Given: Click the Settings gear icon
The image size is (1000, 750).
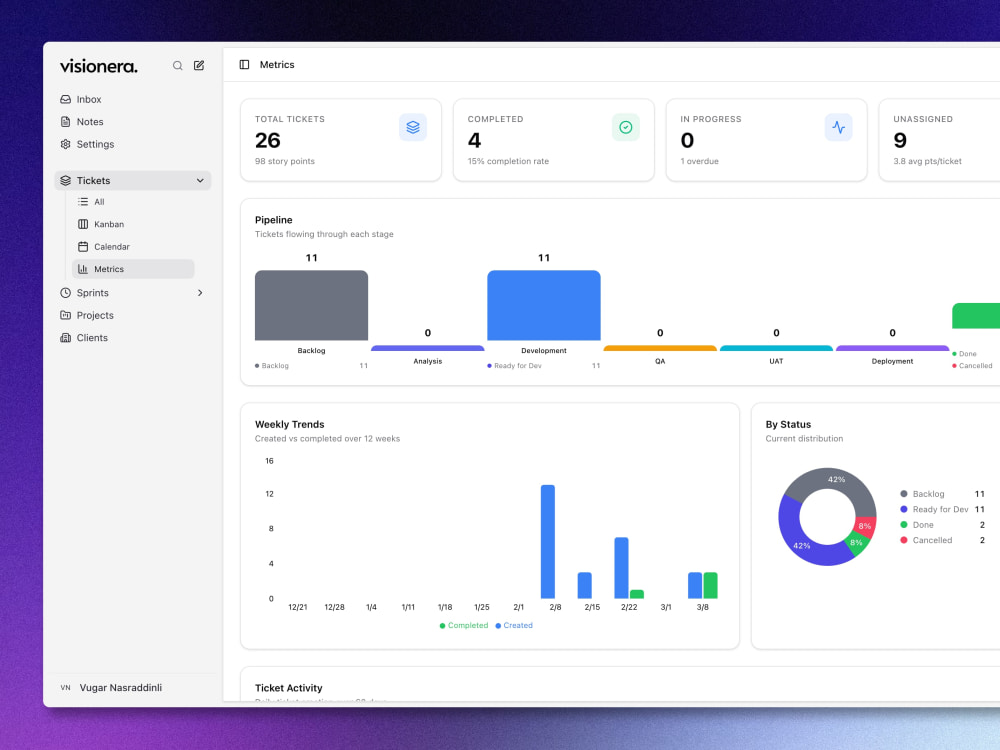Looking at the screenshot, I should 66,144.
